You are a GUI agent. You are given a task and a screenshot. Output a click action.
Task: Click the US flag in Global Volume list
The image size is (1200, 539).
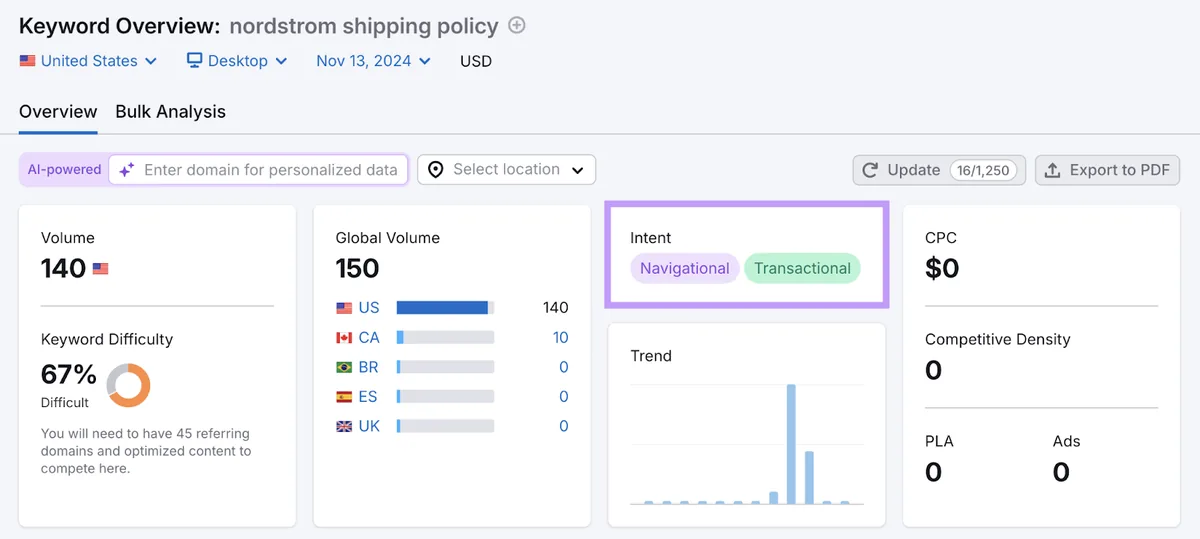[x=344, y=308]
